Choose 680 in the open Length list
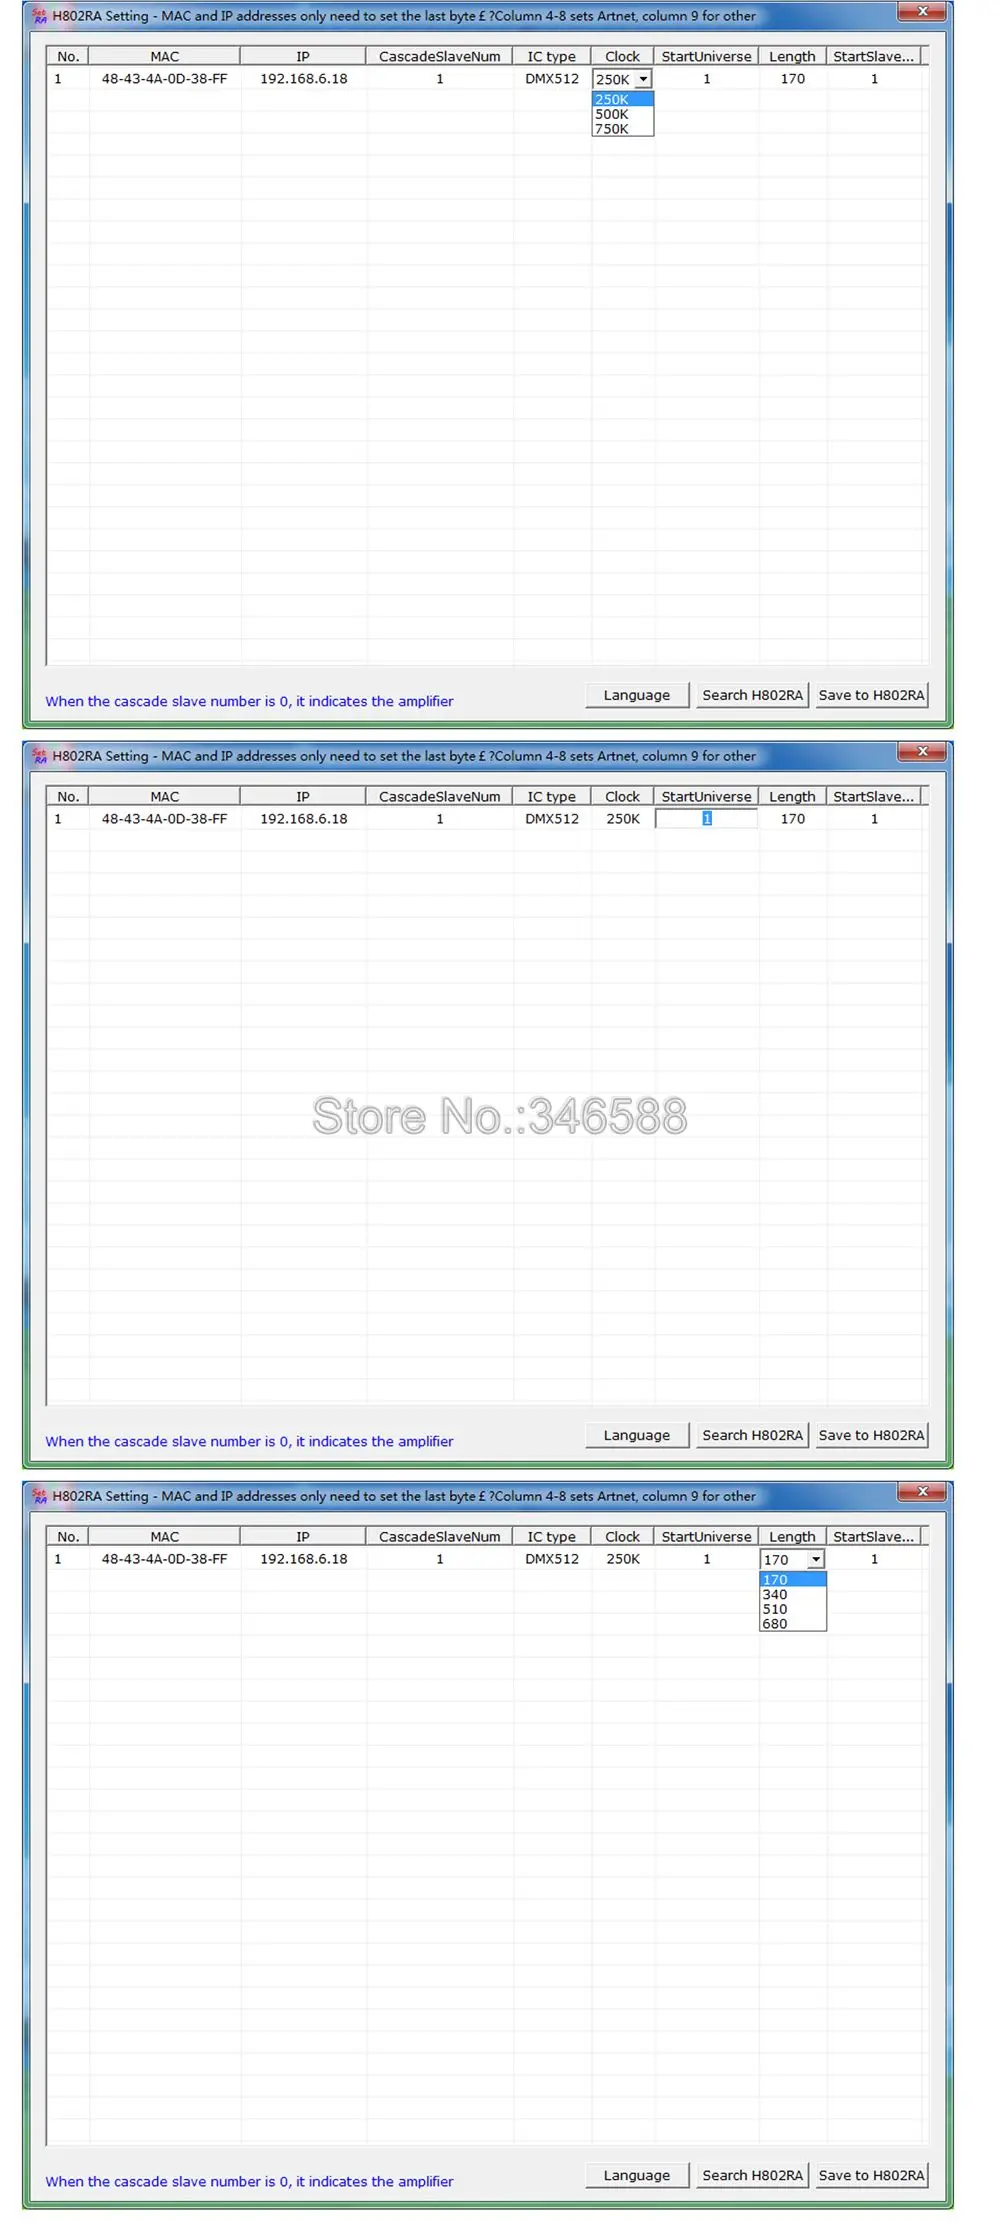1000x2232 pixels. (793, 1624)
